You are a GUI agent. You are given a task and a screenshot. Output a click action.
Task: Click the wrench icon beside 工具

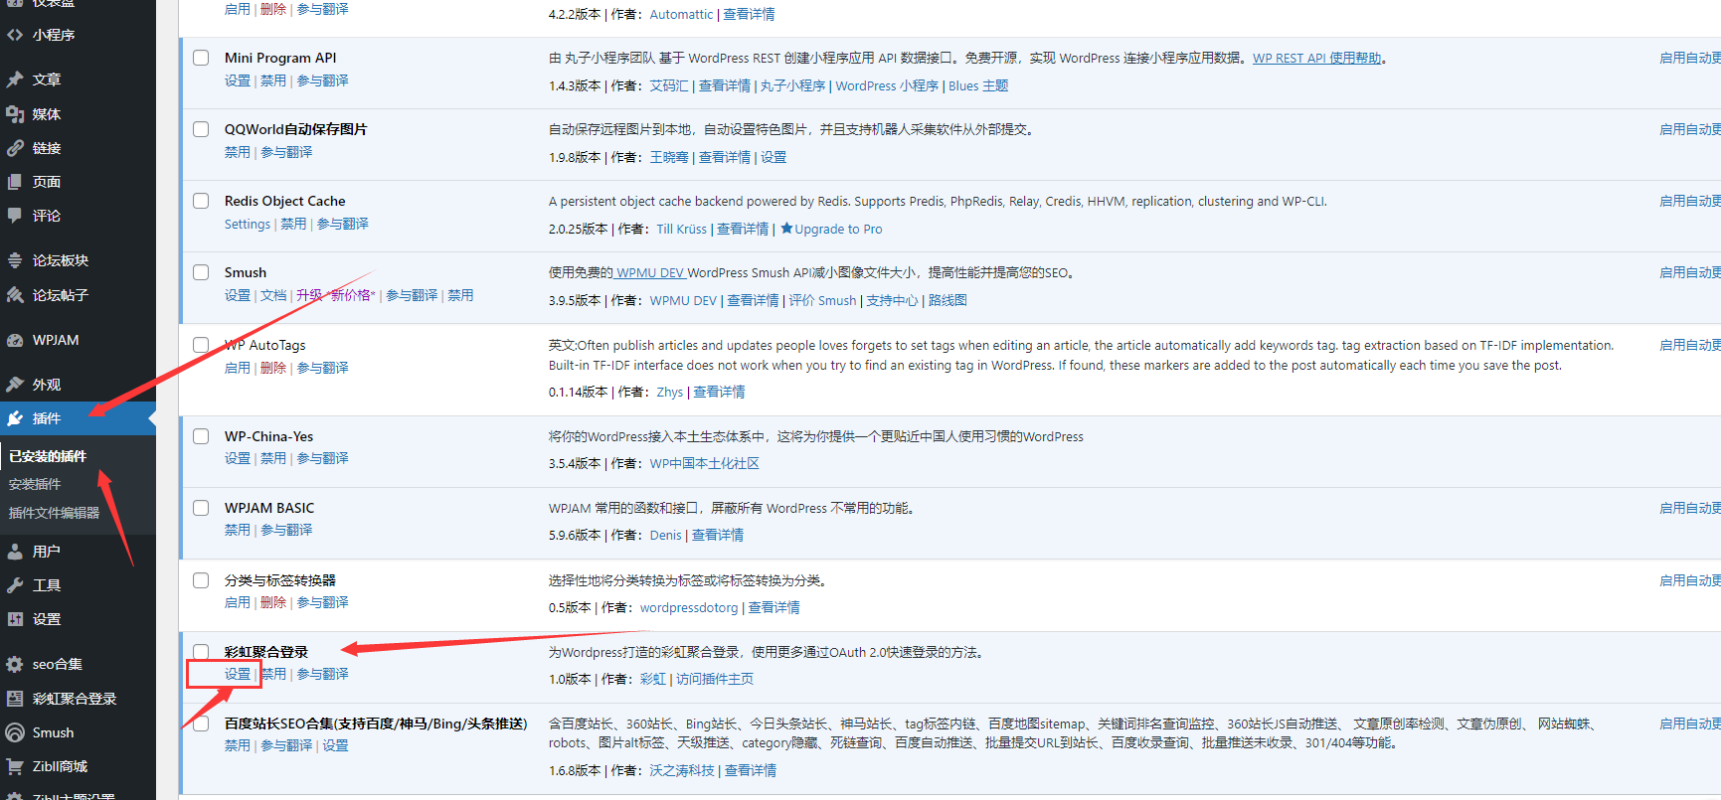pyautogui.click(x=15, y=585)
